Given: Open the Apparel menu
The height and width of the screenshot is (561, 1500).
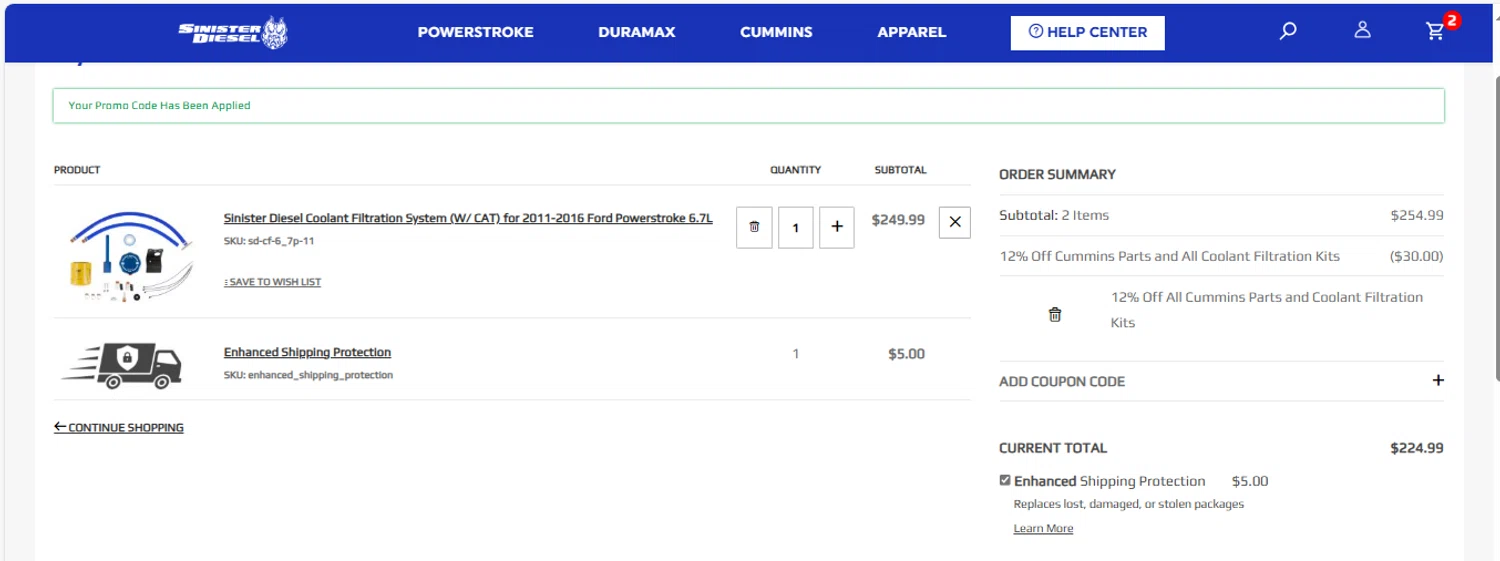Looking at the screenshot, I should coord(912,32).
